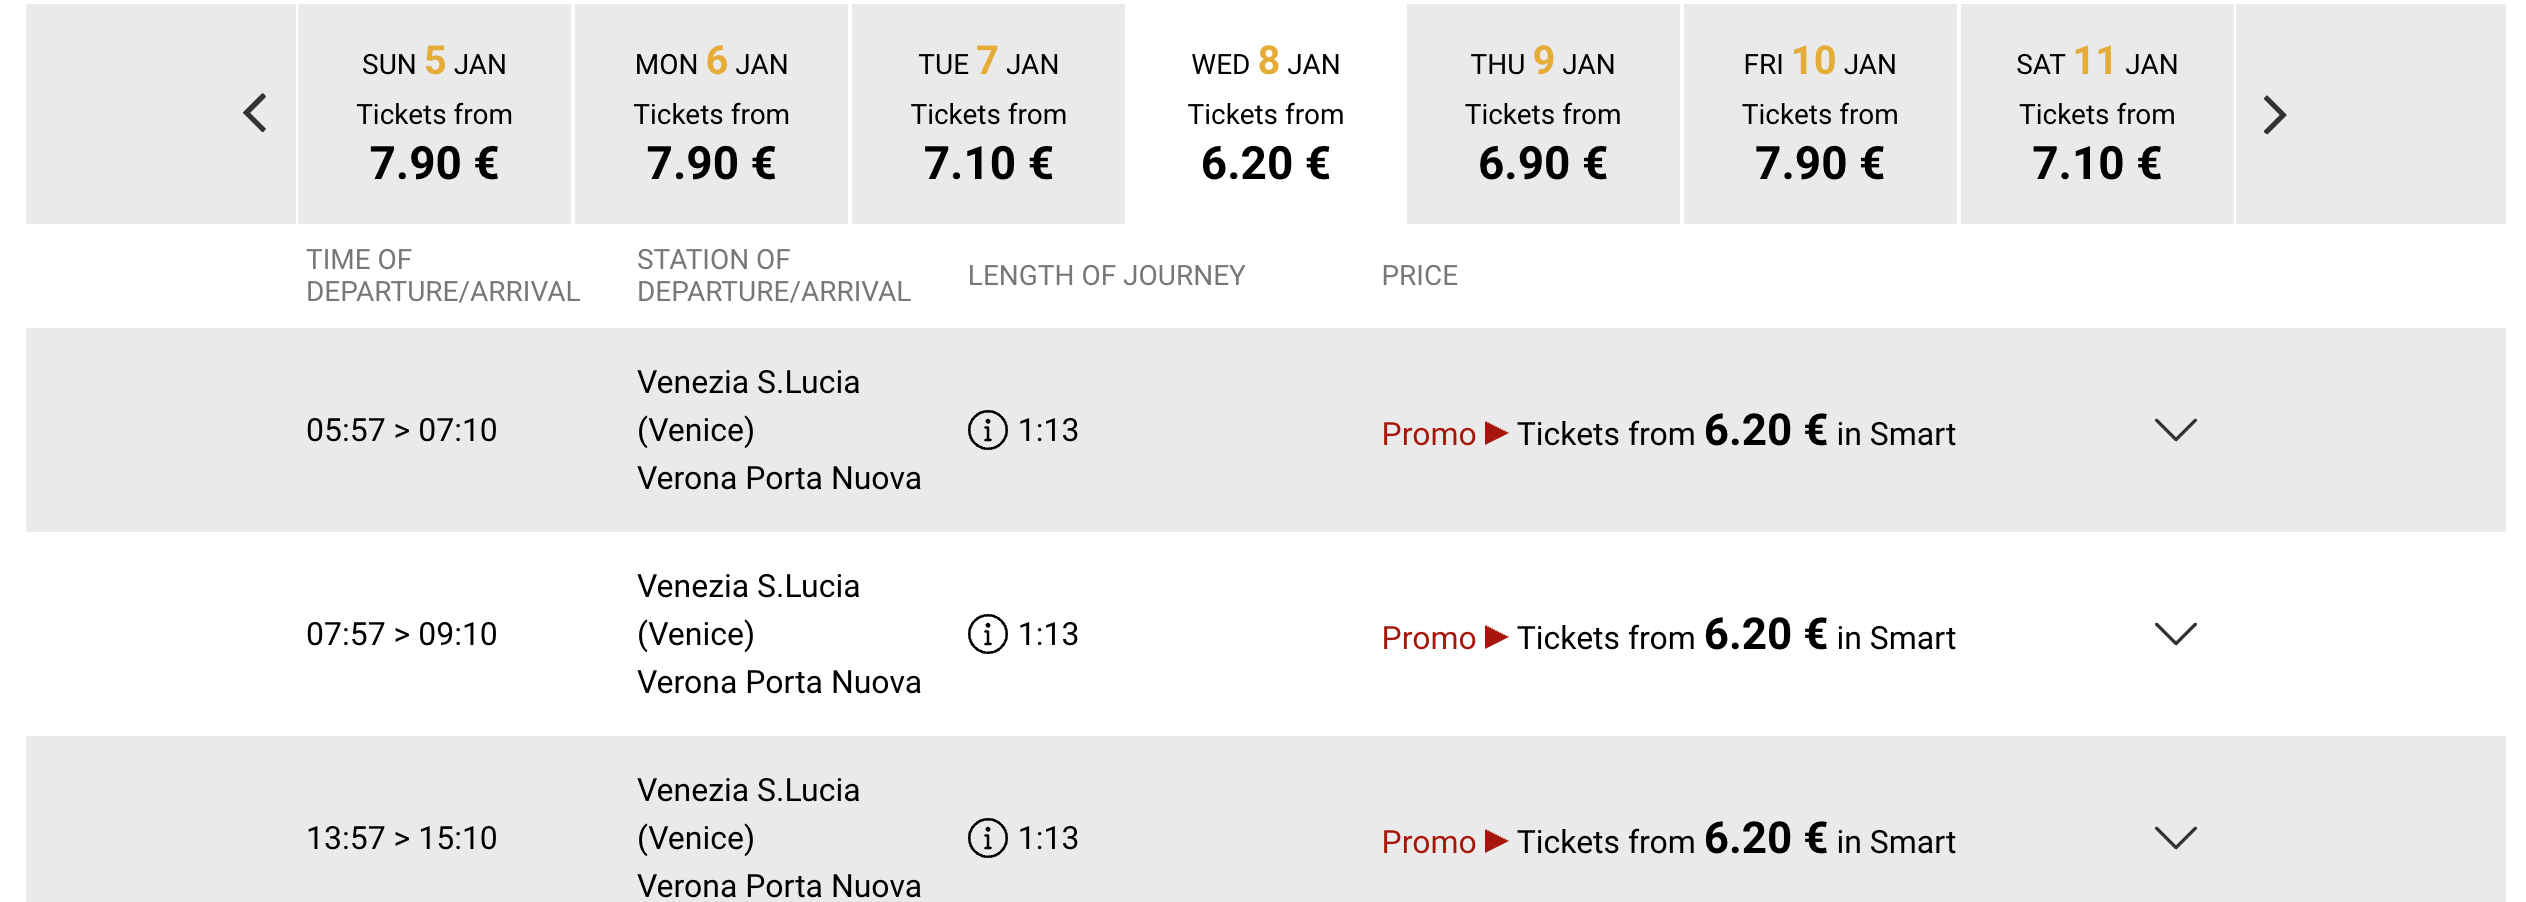Select the SUN 5 JAN date tab
This screenshot has width=2526, height=902.
pyautogui.click(x=434, y=114)
